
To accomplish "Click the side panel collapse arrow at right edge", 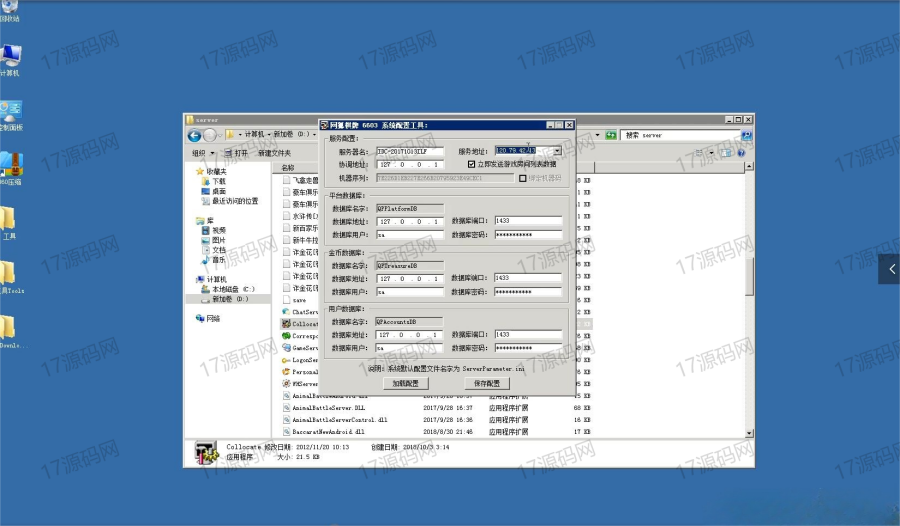I will (891, 269).
